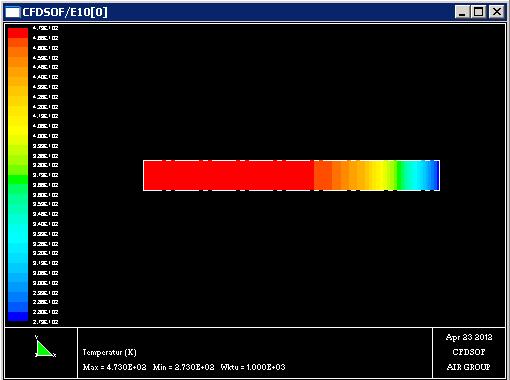Image resolution: width=510 pixels, height=380 pixels.
Task: Click the green XY axis triad icon
Action: coord(45,347)
